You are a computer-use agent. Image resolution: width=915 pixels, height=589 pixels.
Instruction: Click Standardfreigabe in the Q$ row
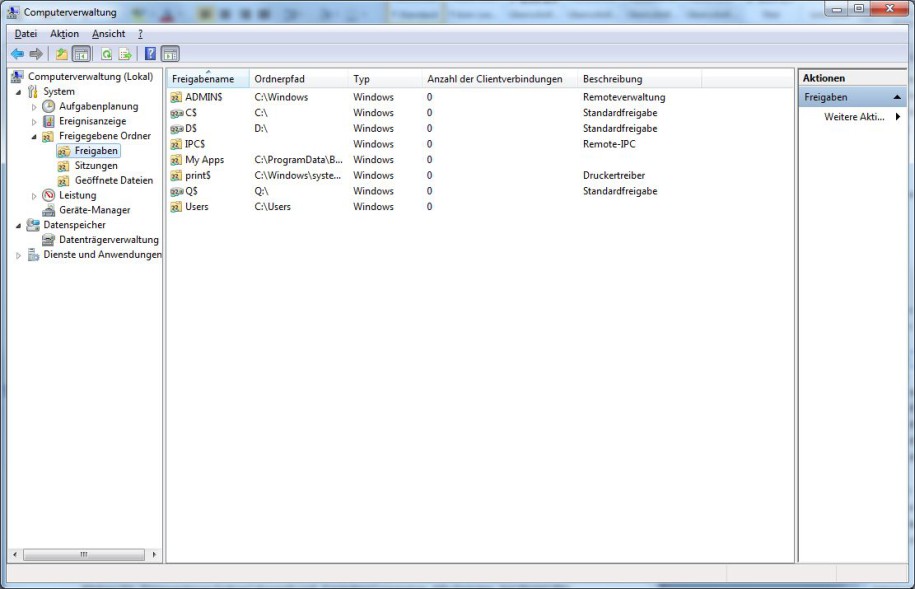point(620,191)
